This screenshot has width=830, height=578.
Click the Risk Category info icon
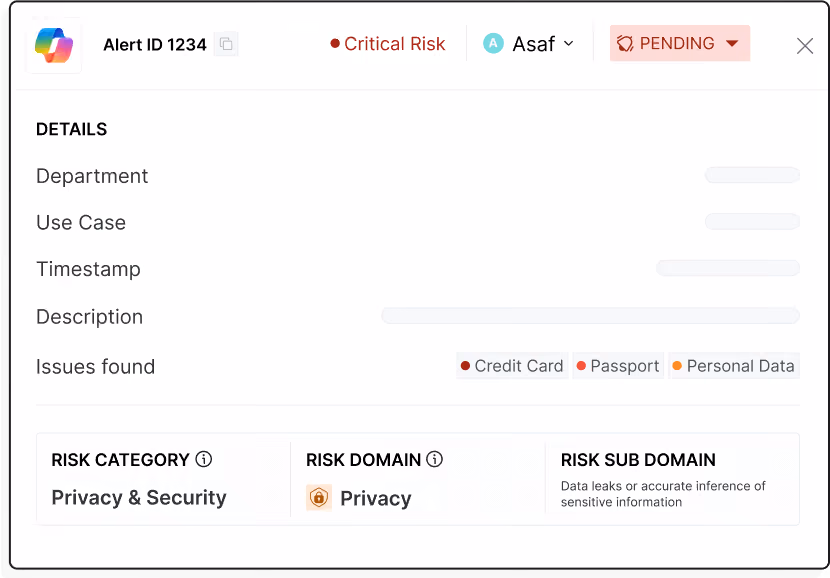tap(204, 459)
